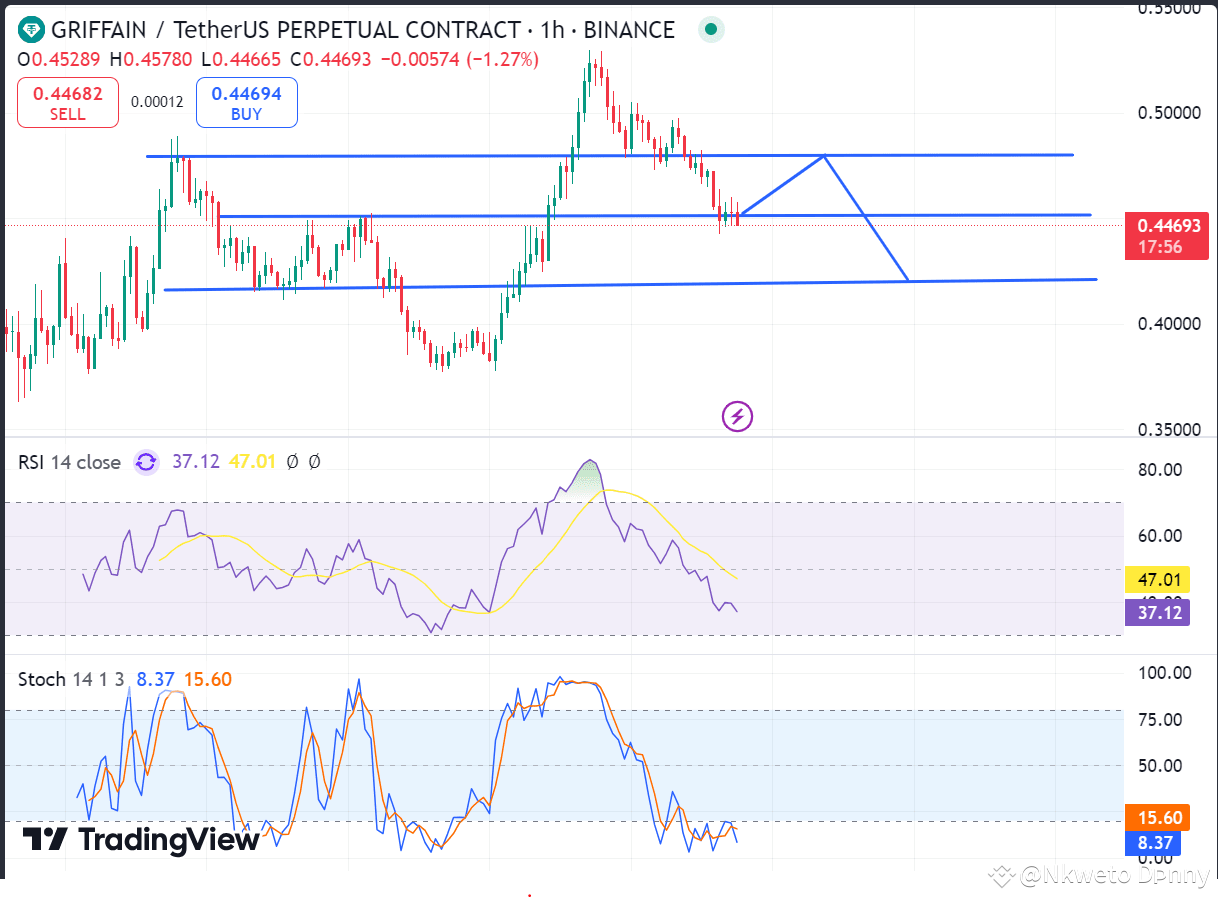
Task: Click the orange 15.60 Stoch value badge
Action: point(1157,818)
